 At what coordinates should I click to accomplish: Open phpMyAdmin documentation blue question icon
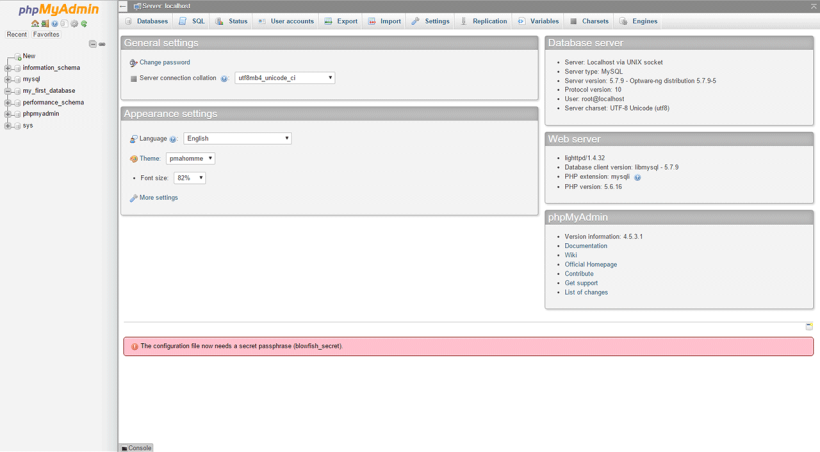pos(54,24)
